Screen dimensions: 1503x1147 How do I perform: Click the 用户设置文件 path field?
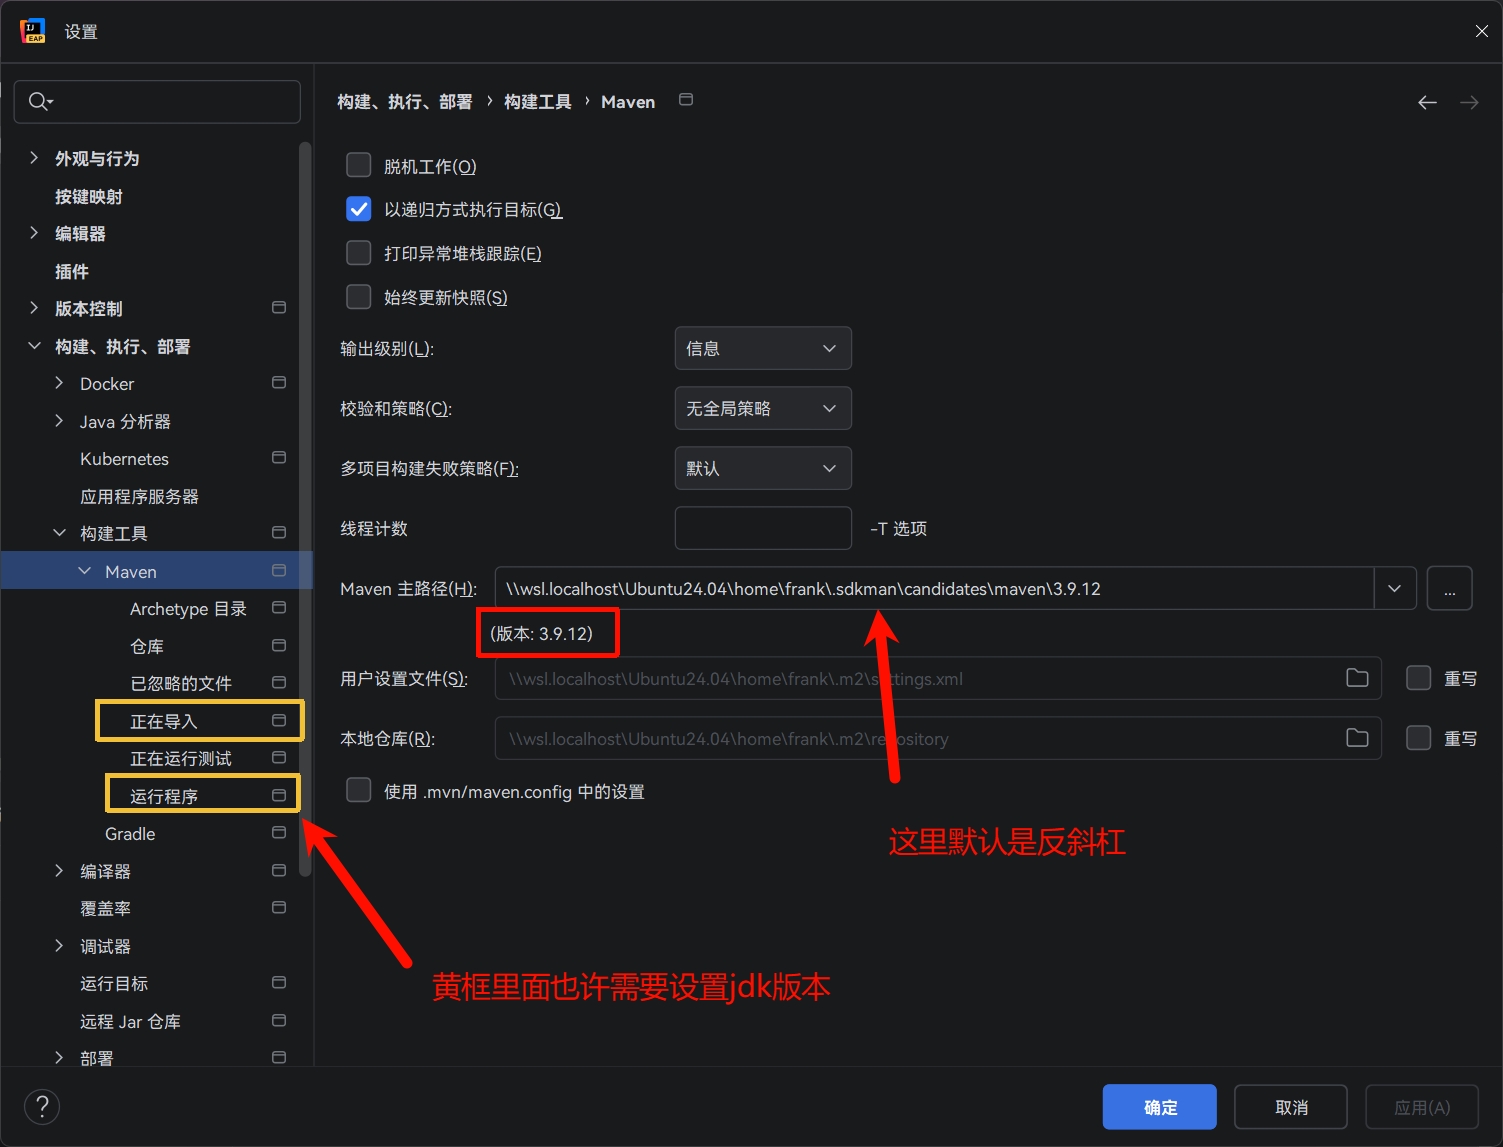[x=938, y=678]
